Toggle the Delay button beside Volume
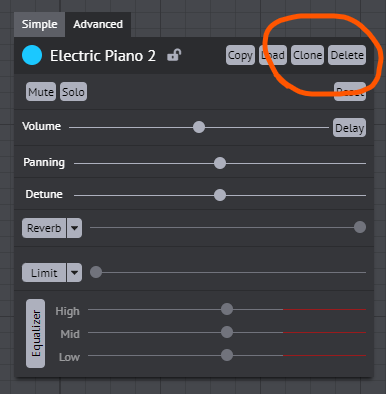The height and width of the screenshot is (394, 386). (x=349, y=128)
